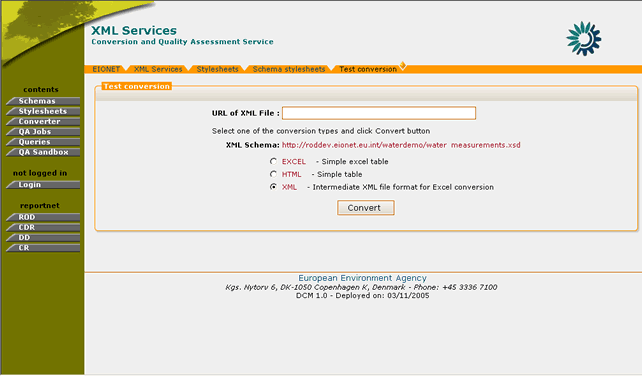Viewport: 642px width, 376px height.
Task: Click the XML Services page title
Action: point(134,30)
